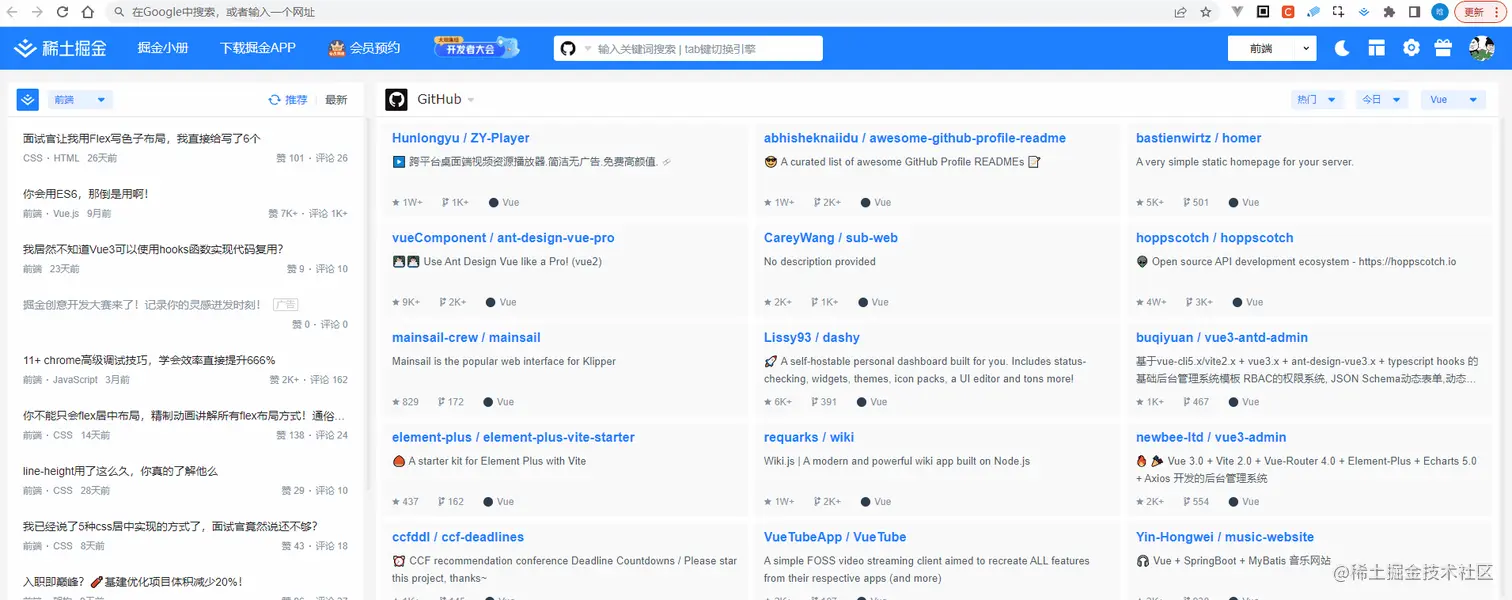Screen dimensions: 1512x600
Task: Open the left panel 前端 dropdown
Action: (81, 99)
